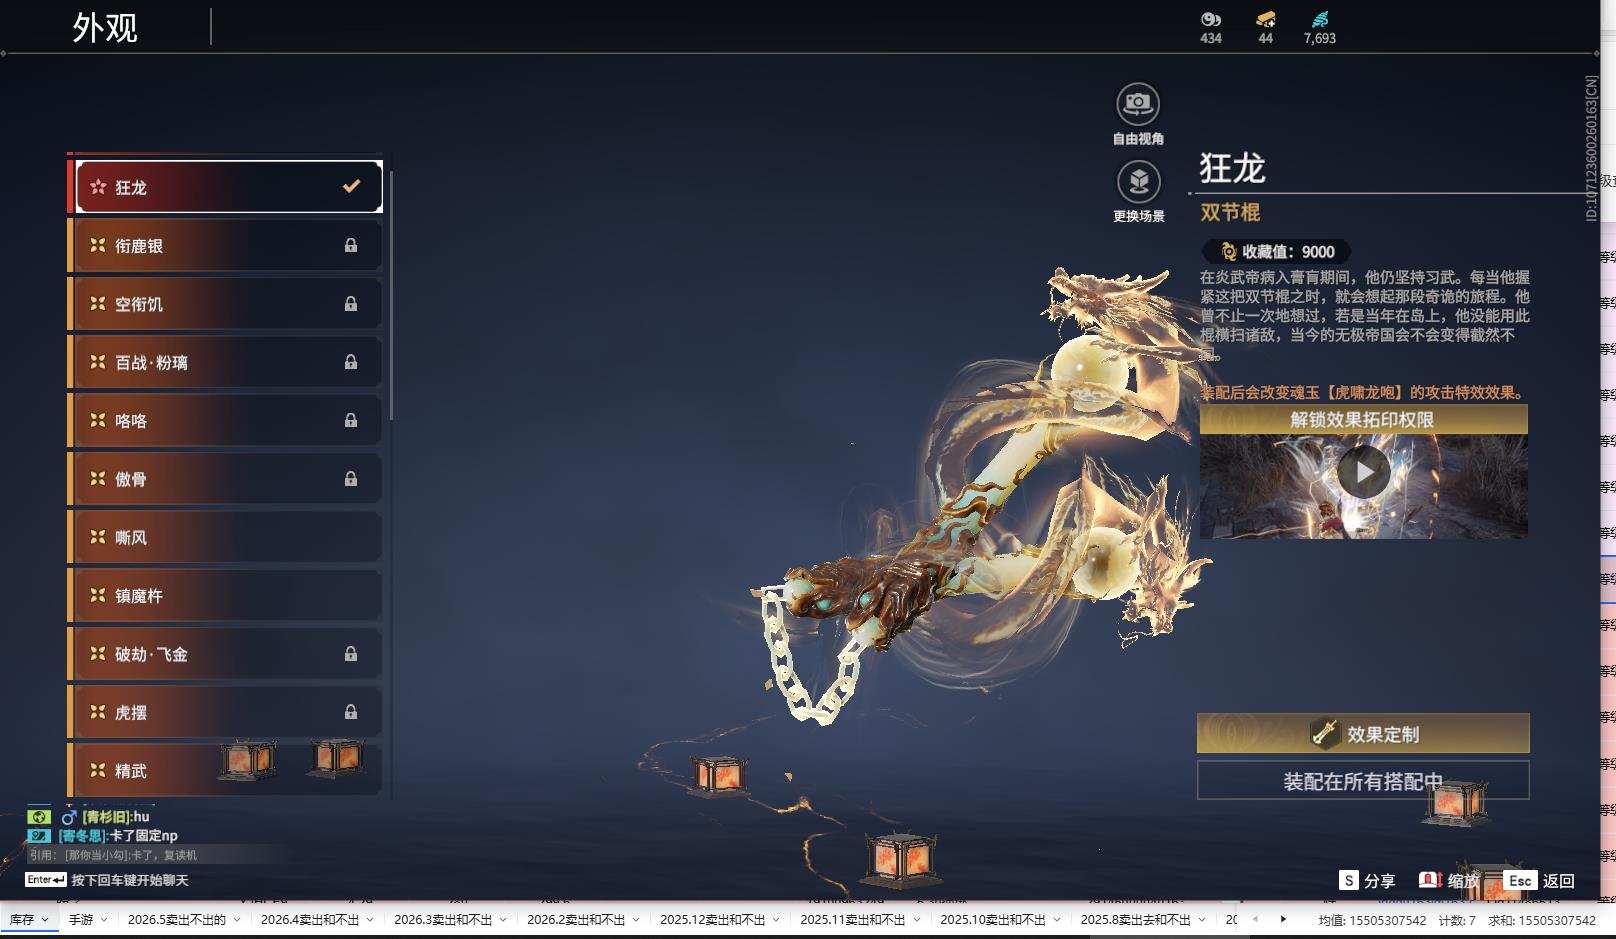The image size is (1616, 939).
Task: Click the lock icon on 傲骨
Action: (x=351, y=479)
